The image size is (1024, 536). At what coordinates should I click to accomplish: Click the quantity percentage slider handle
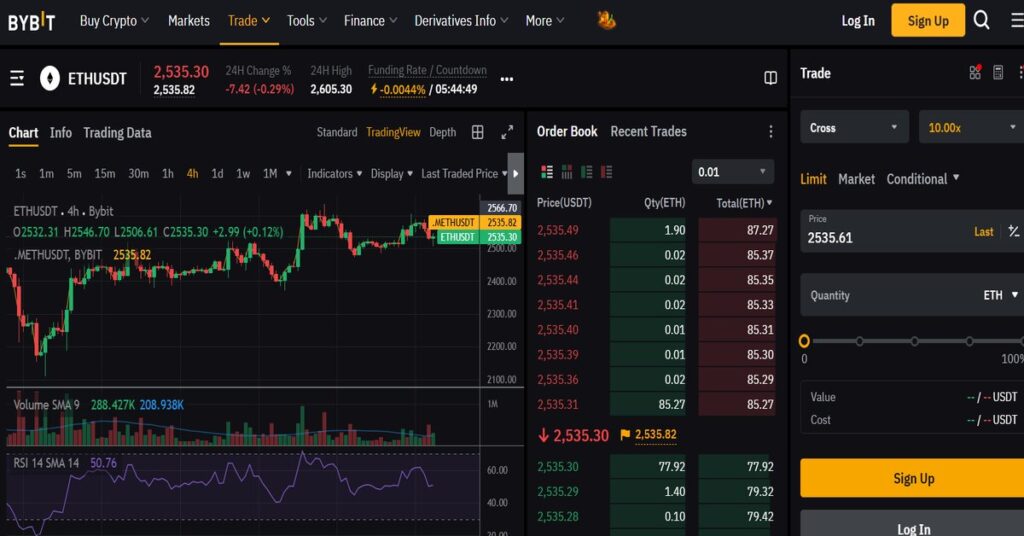pyautogui.click(x=804, y=341)
